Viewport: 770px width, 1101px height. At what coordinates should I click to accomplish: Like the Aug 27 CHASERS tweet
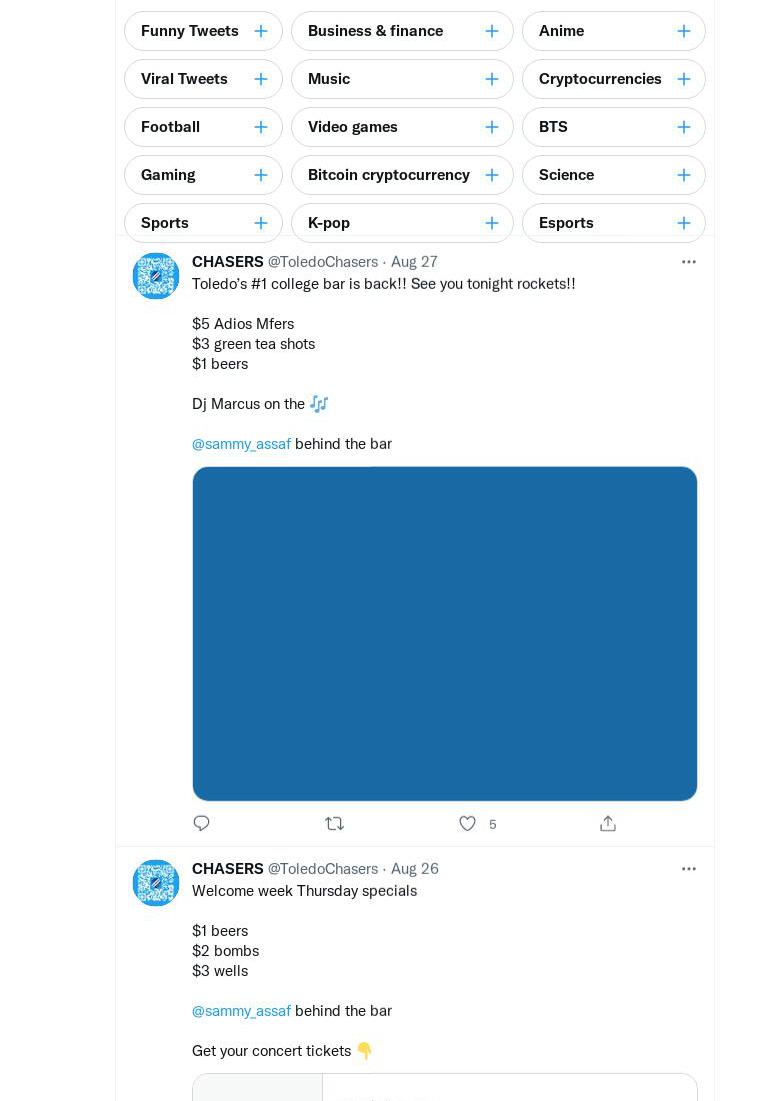(x=467, y=824)
